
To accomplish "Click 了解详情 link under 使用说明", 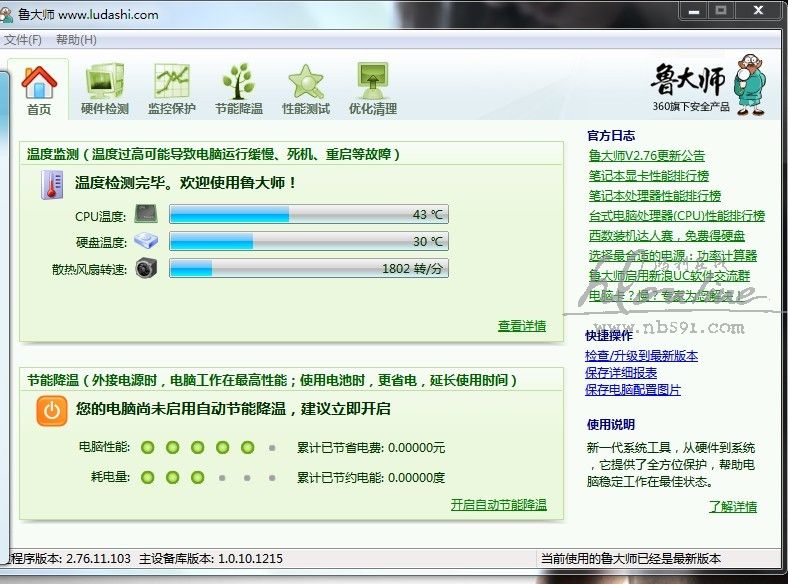I will [x=733, y=507].
